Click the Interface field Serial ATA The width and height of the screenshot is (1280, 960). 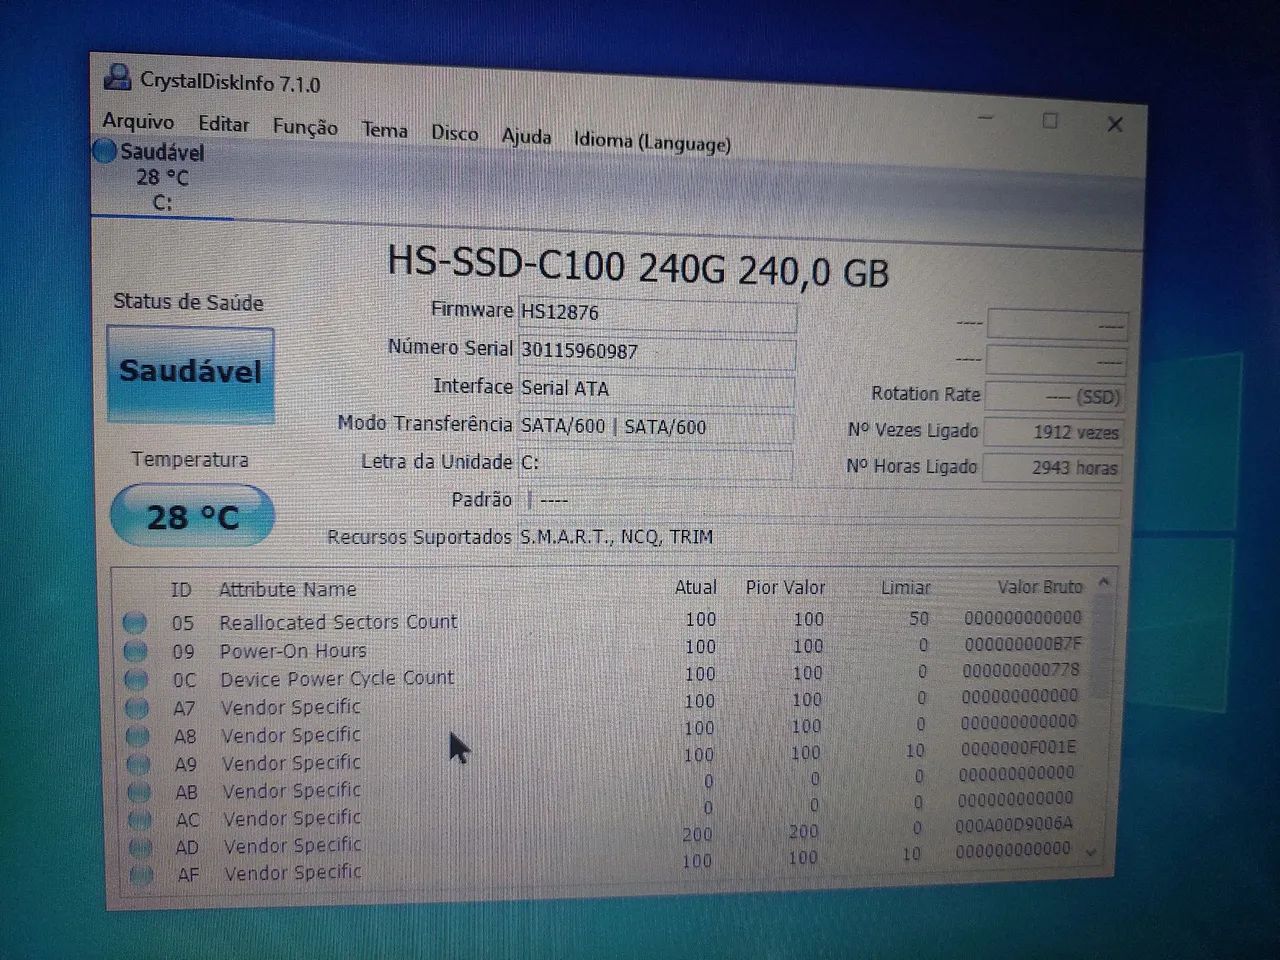coord(656,389)
